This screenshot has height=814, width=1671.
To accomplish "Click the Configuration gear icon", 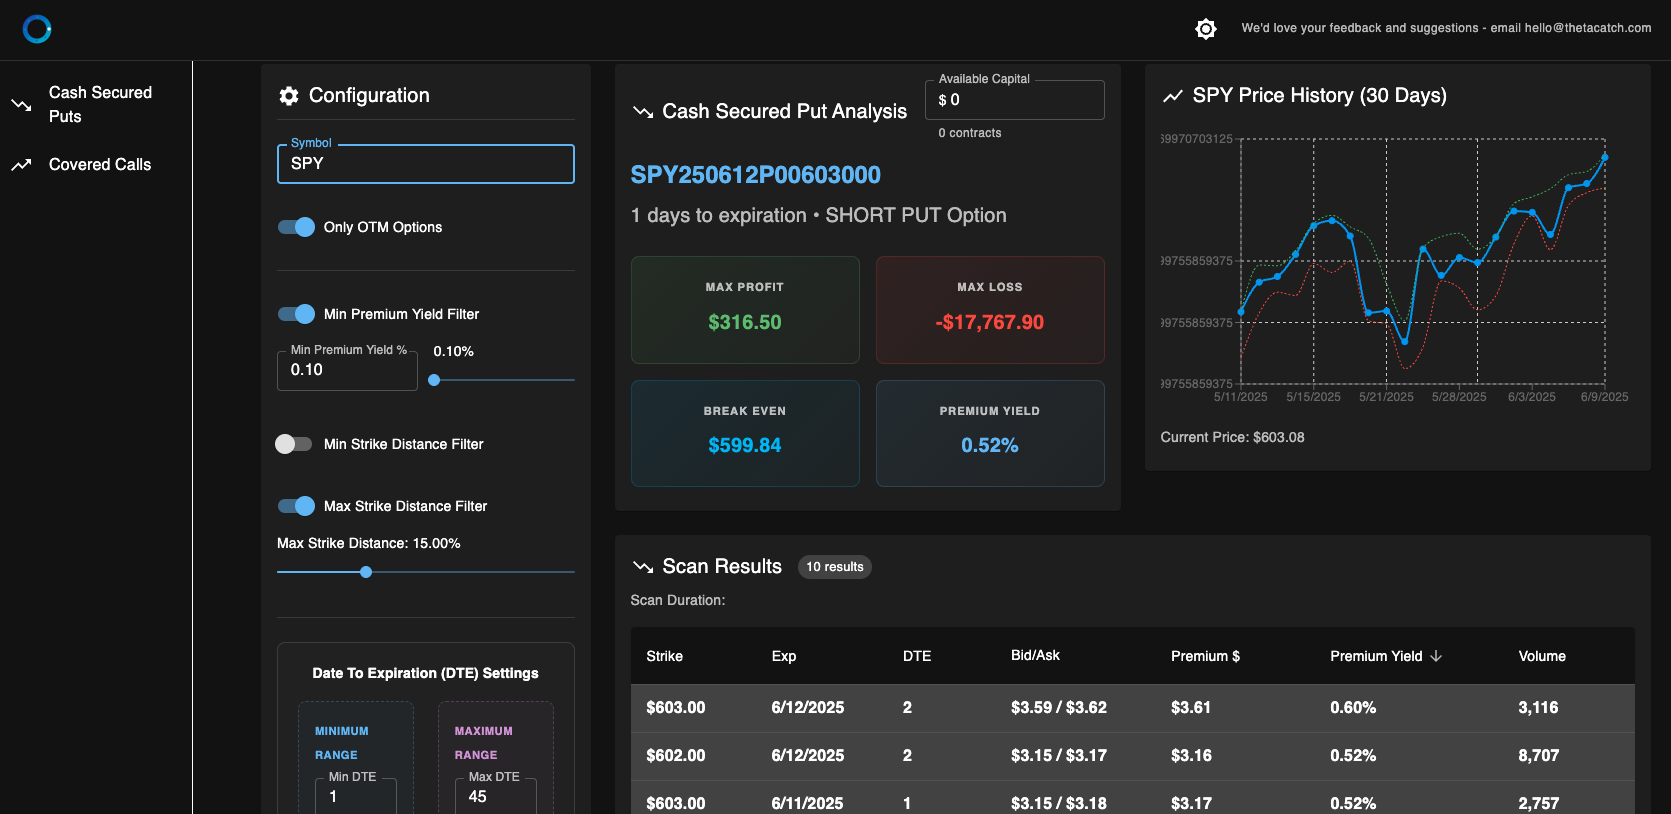I will [x=289, y=95].
